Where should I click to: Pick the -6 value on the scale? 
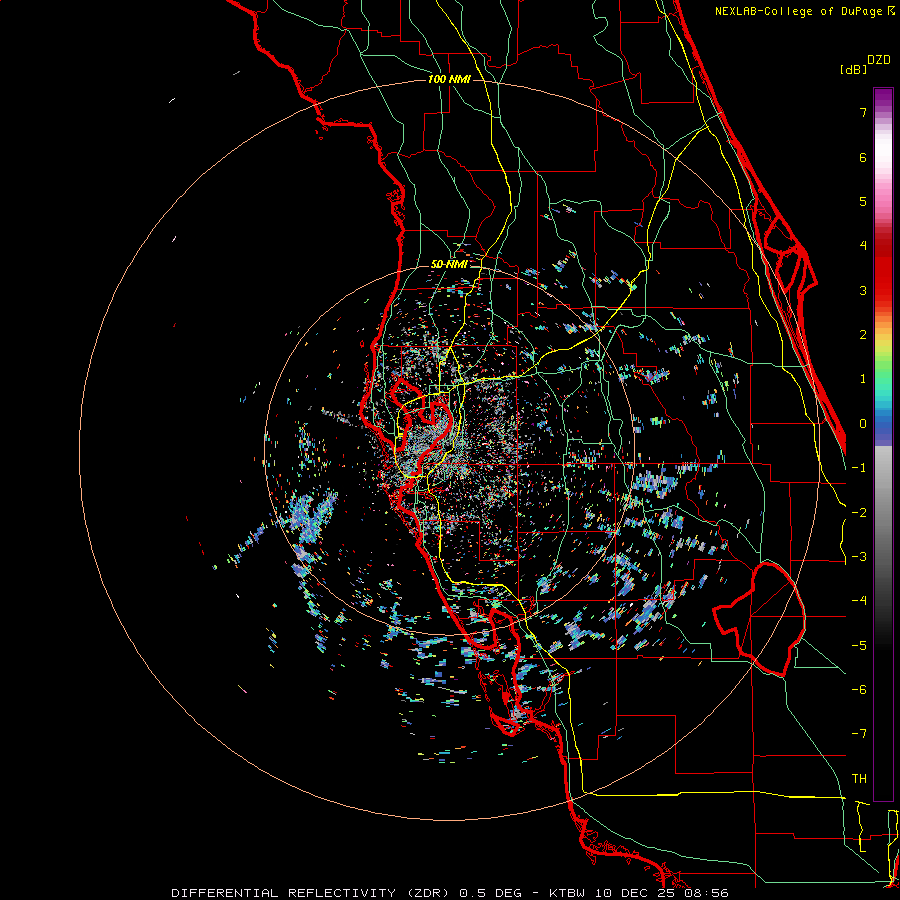tap(859, 690)
